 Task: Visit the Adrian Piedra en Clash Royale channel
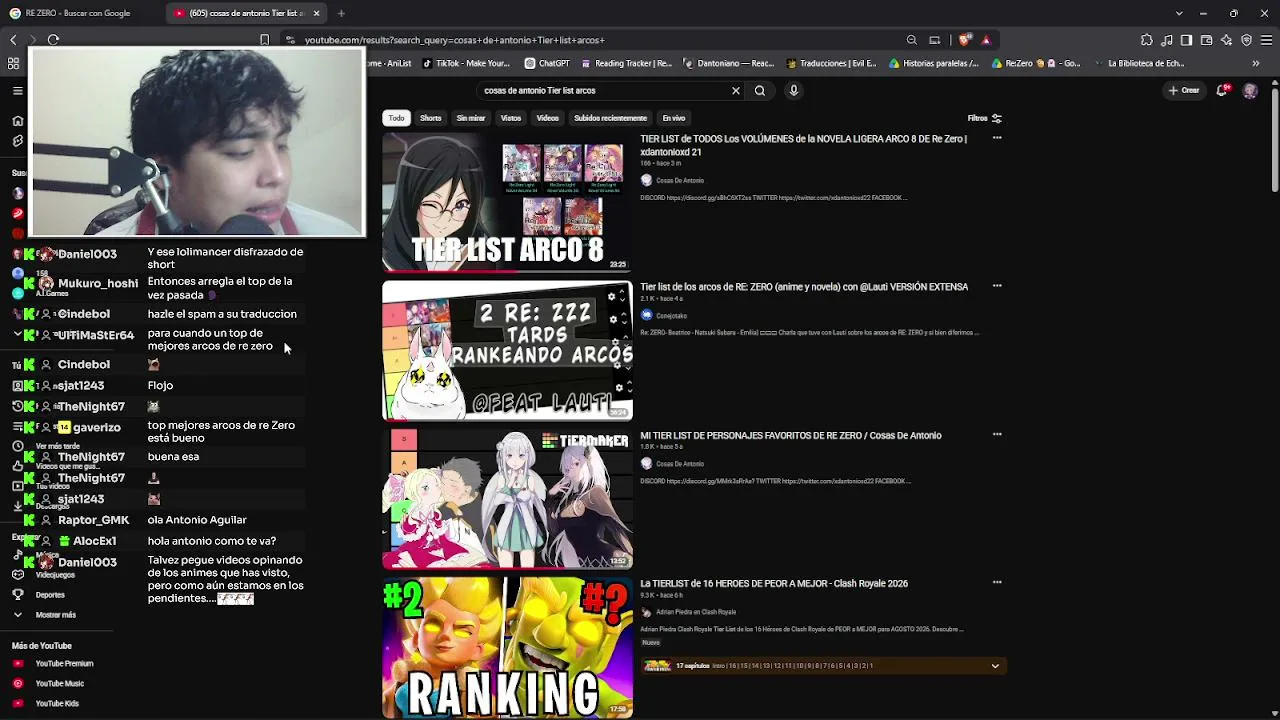click(x=696, y=612)
